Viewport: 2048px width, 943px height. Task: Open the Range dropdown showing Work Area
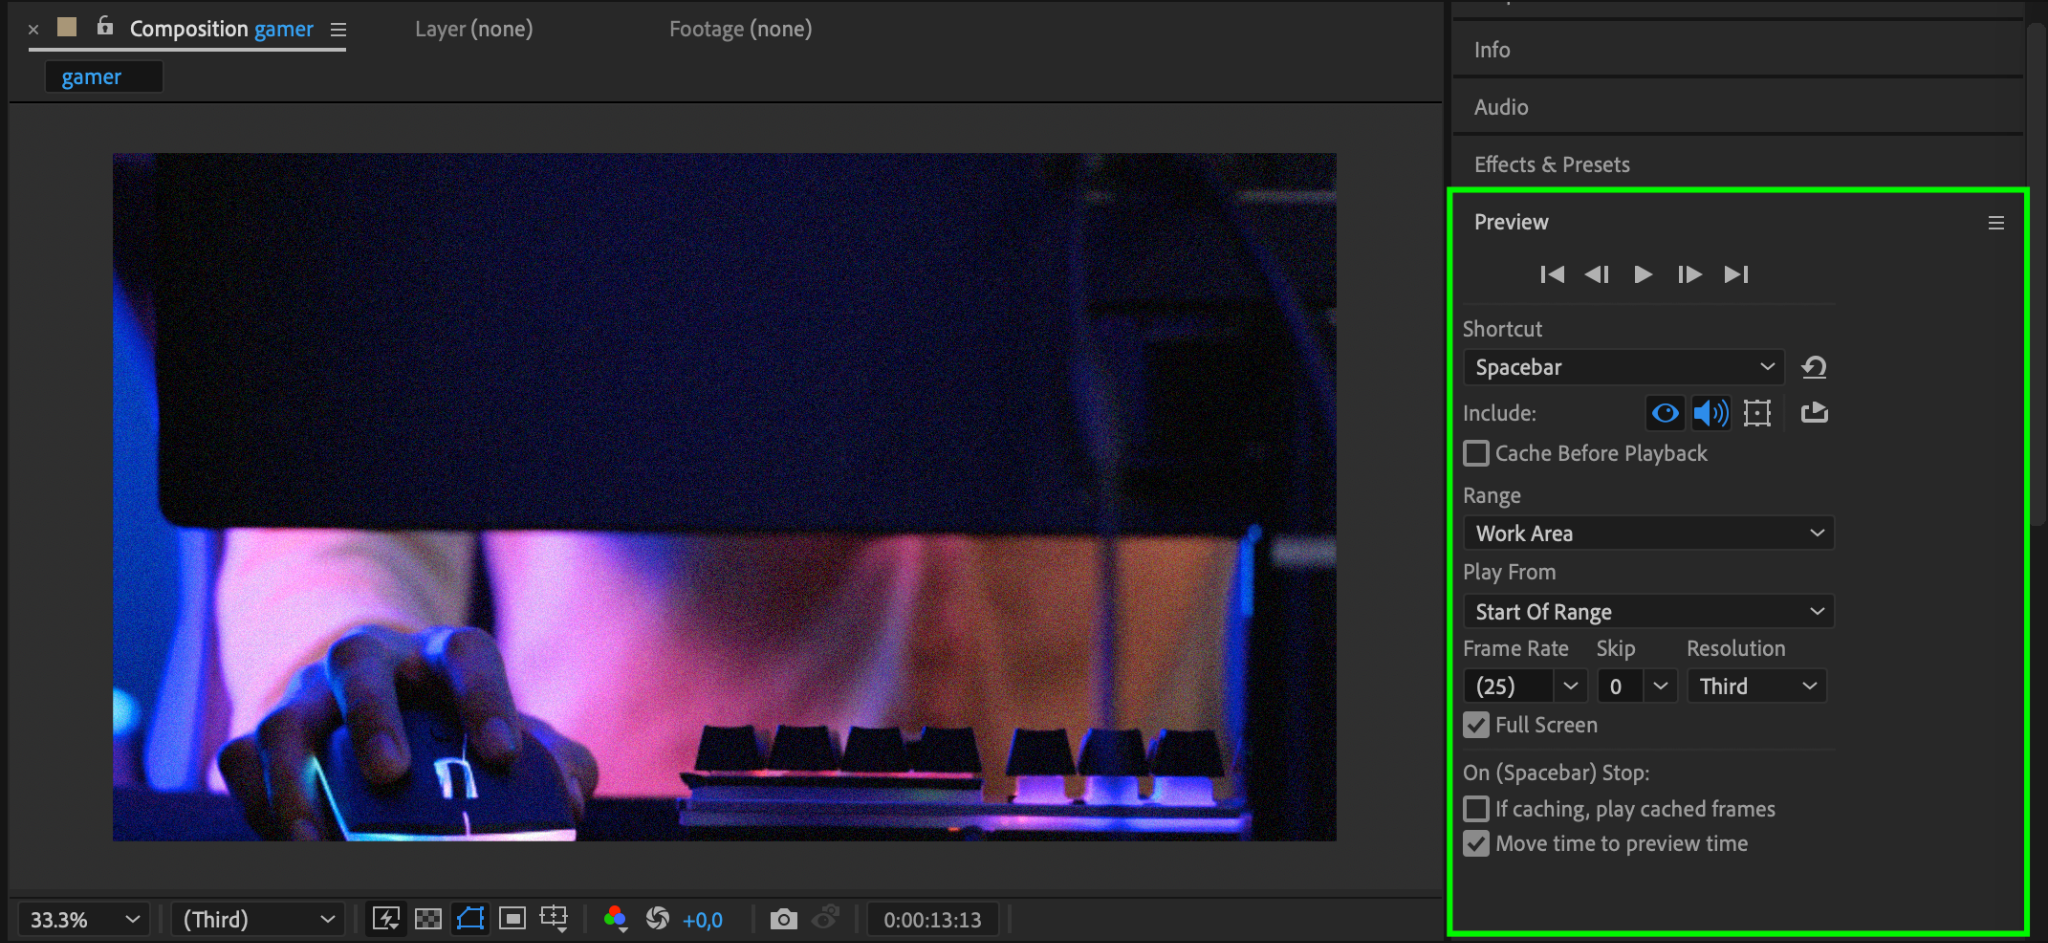click(x=1649, y=533)
